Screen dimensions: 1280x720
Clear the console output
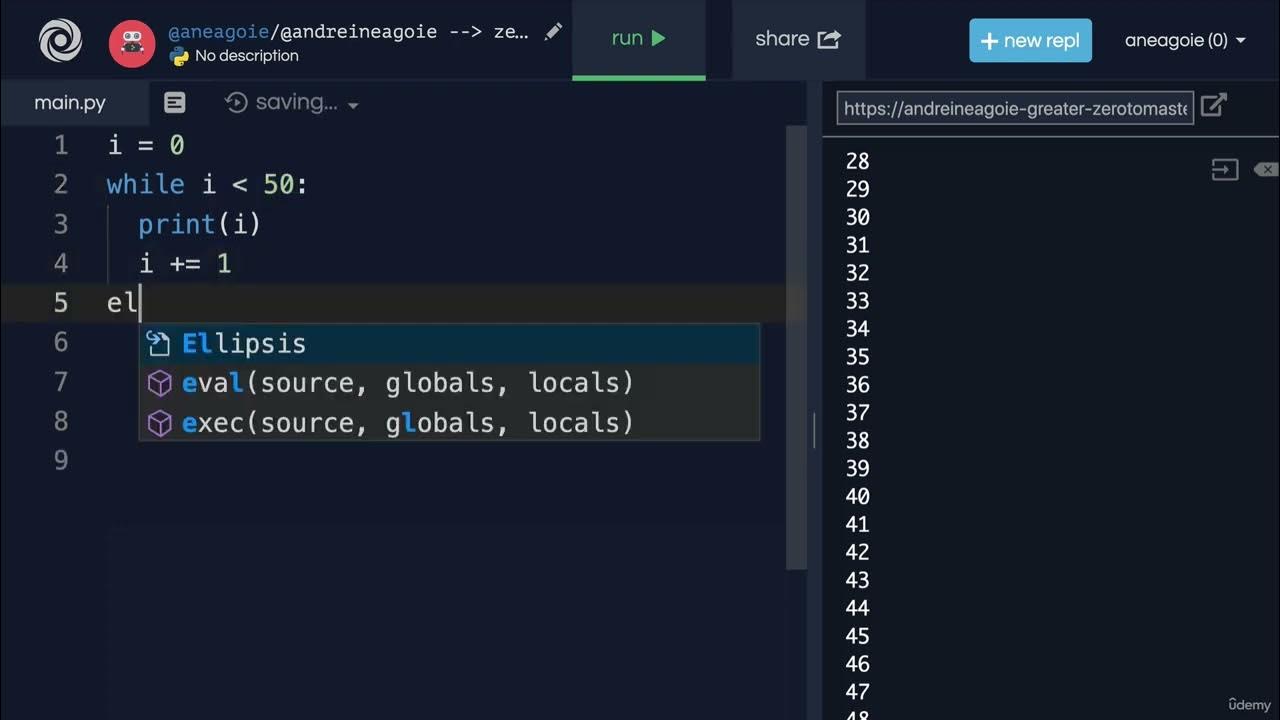coord(1265,170)
